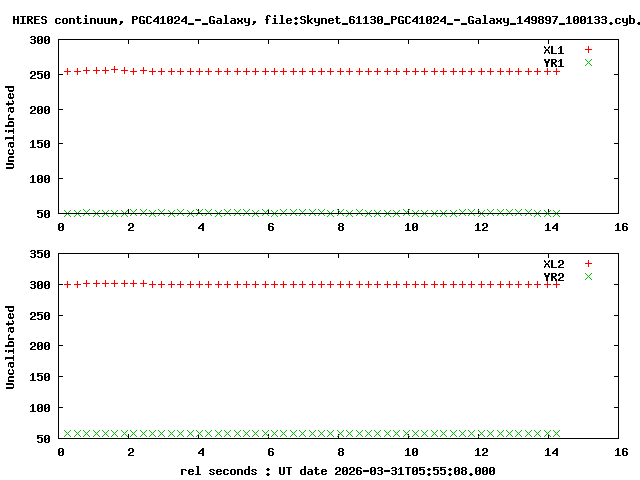
Task: Click the 300 tick label on top plot
Action: pyautogui.click(x=40, y=40)
